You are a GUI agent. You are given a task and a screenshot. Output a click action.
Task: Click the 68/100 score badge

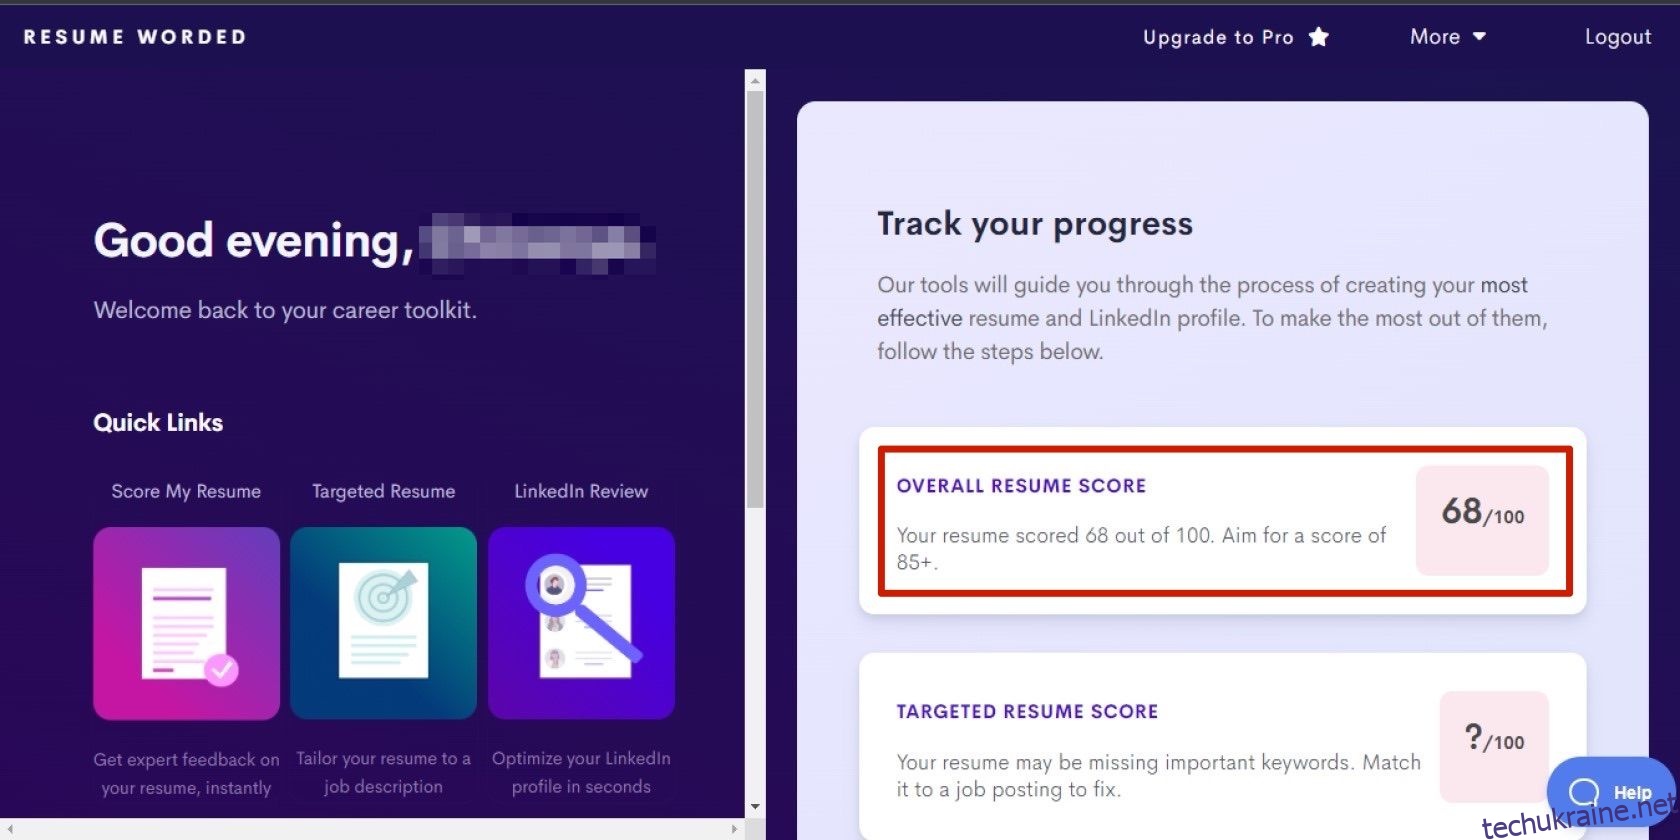pyautogui.click(x=1482, y=520)
